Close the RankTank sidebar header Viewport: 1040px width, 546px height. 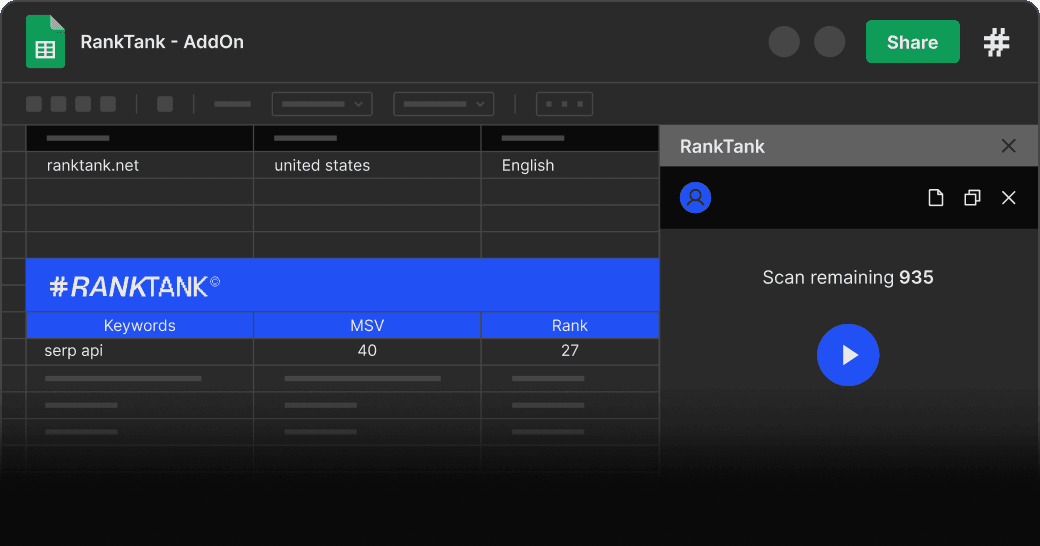(x=1008, y=146)
